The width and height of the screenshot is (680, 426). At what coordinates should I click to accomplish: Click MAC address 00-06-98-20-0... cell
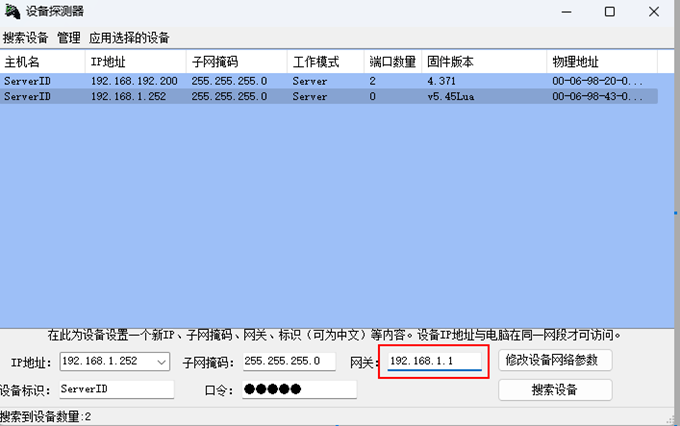(597, 81)
